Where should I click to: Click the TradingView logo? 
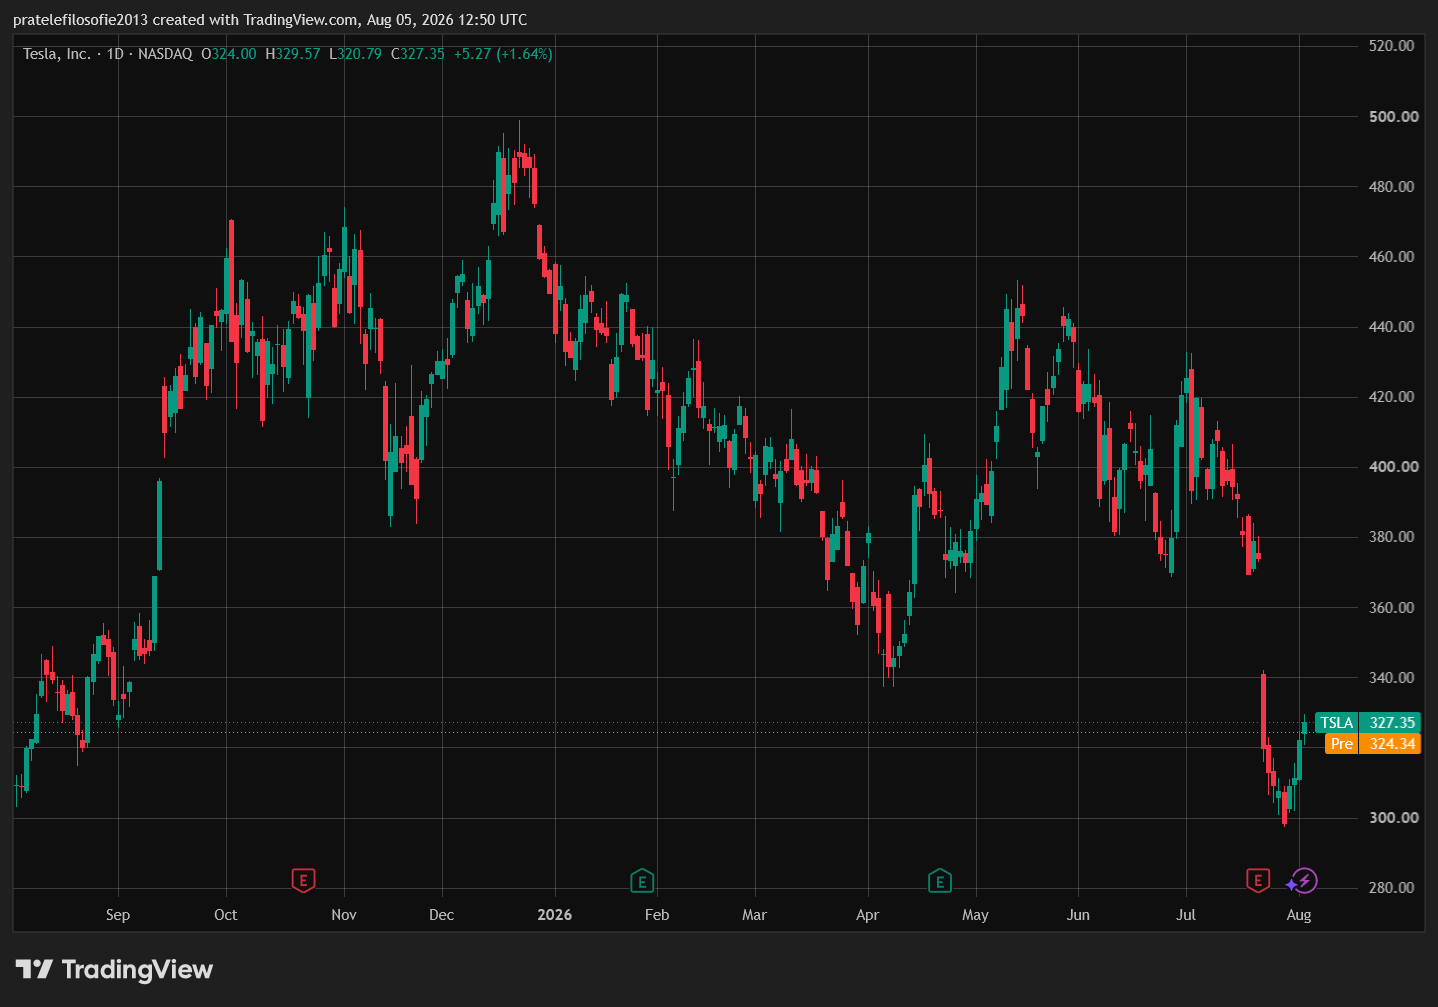click(114, 969)
